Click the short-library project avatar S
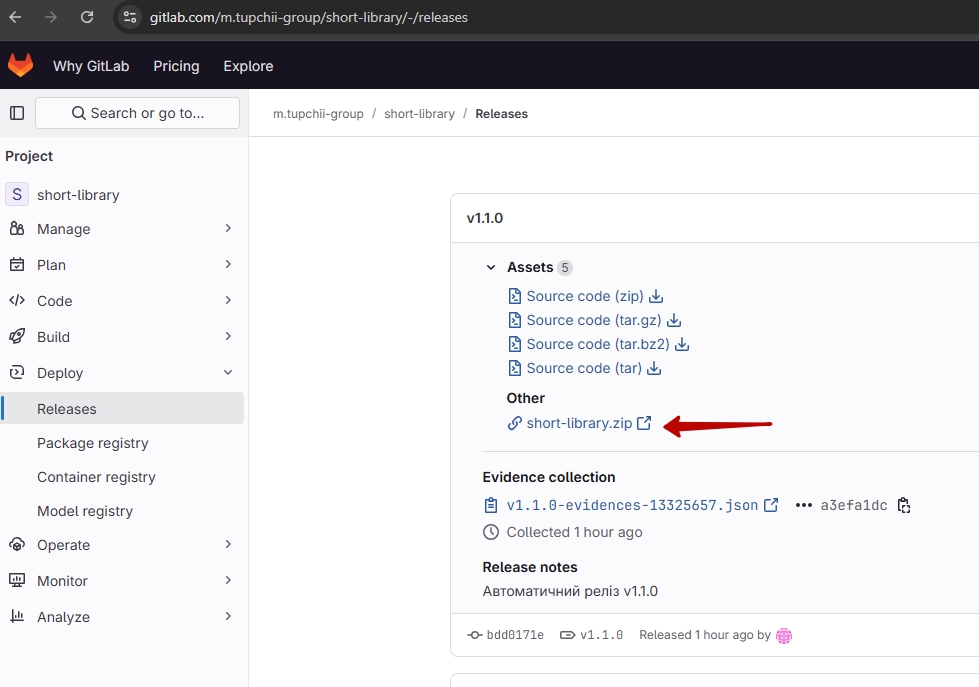 [17, 194]
